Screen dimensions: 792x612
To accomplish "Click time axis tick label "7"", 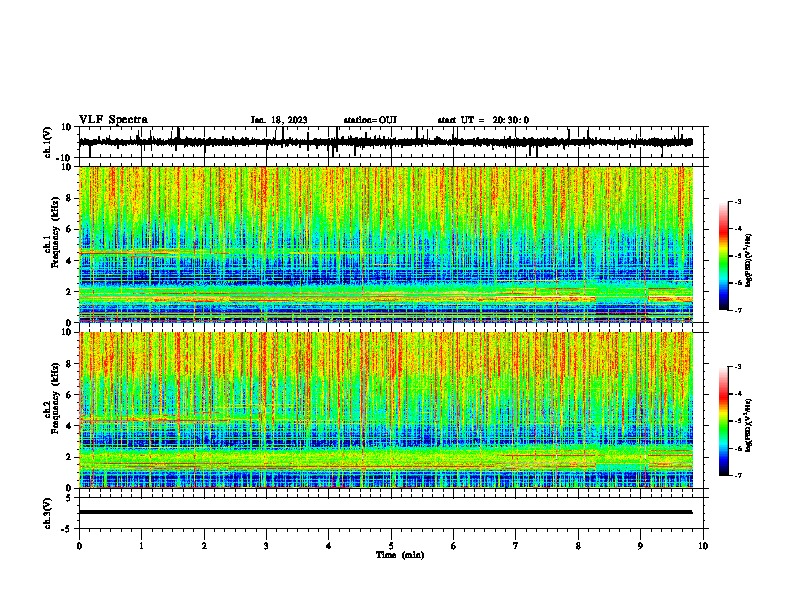I will click(x=516, y=546).
